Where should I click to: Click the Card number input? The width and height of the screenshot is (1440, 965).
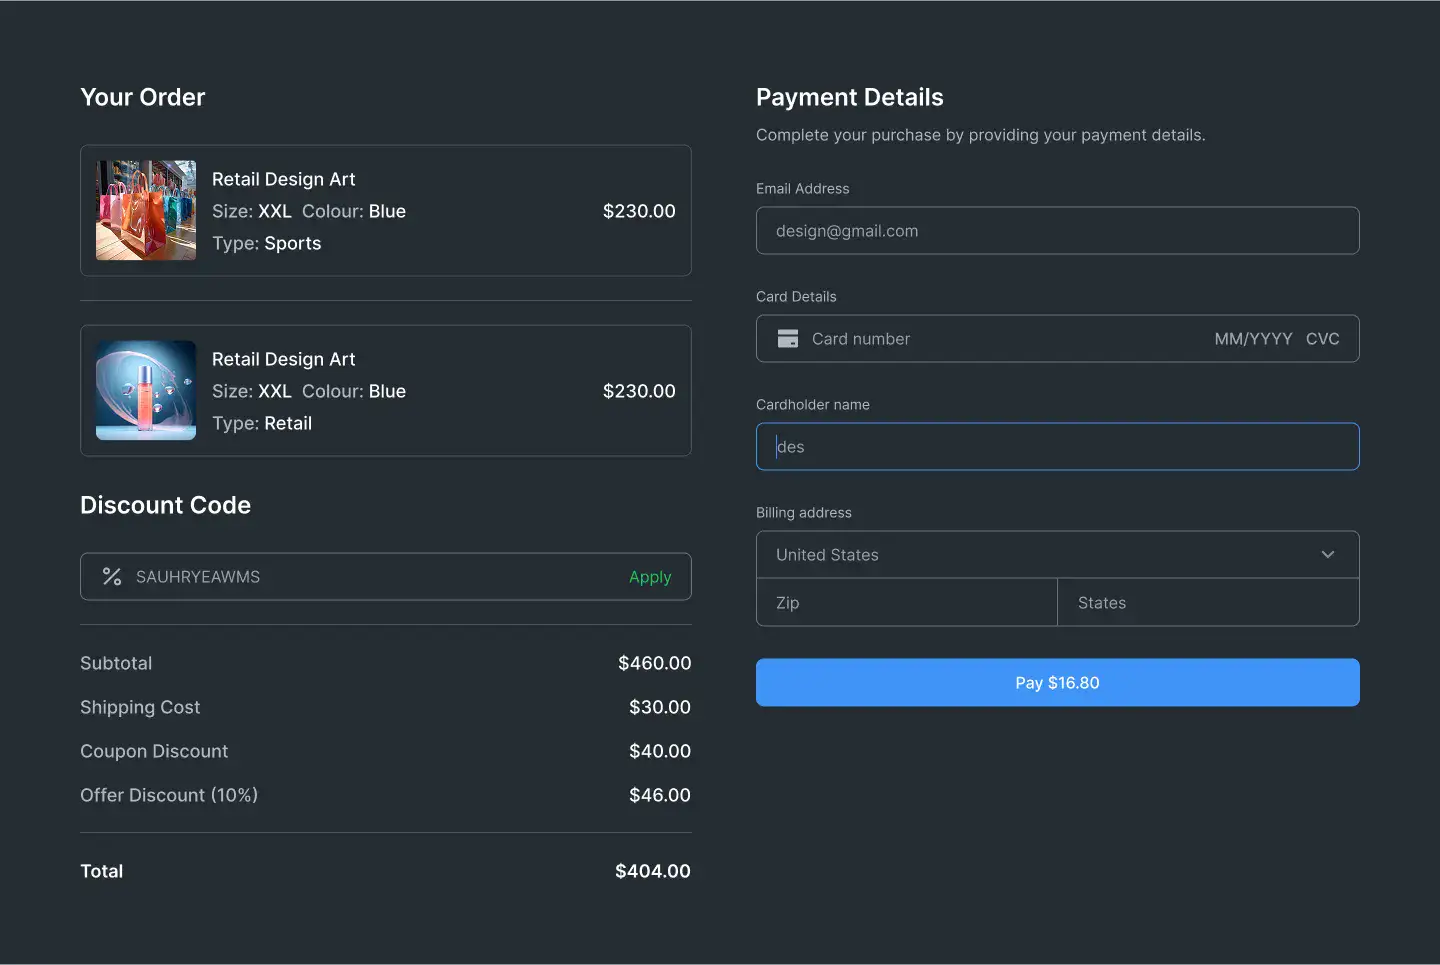pos(1000,339)
